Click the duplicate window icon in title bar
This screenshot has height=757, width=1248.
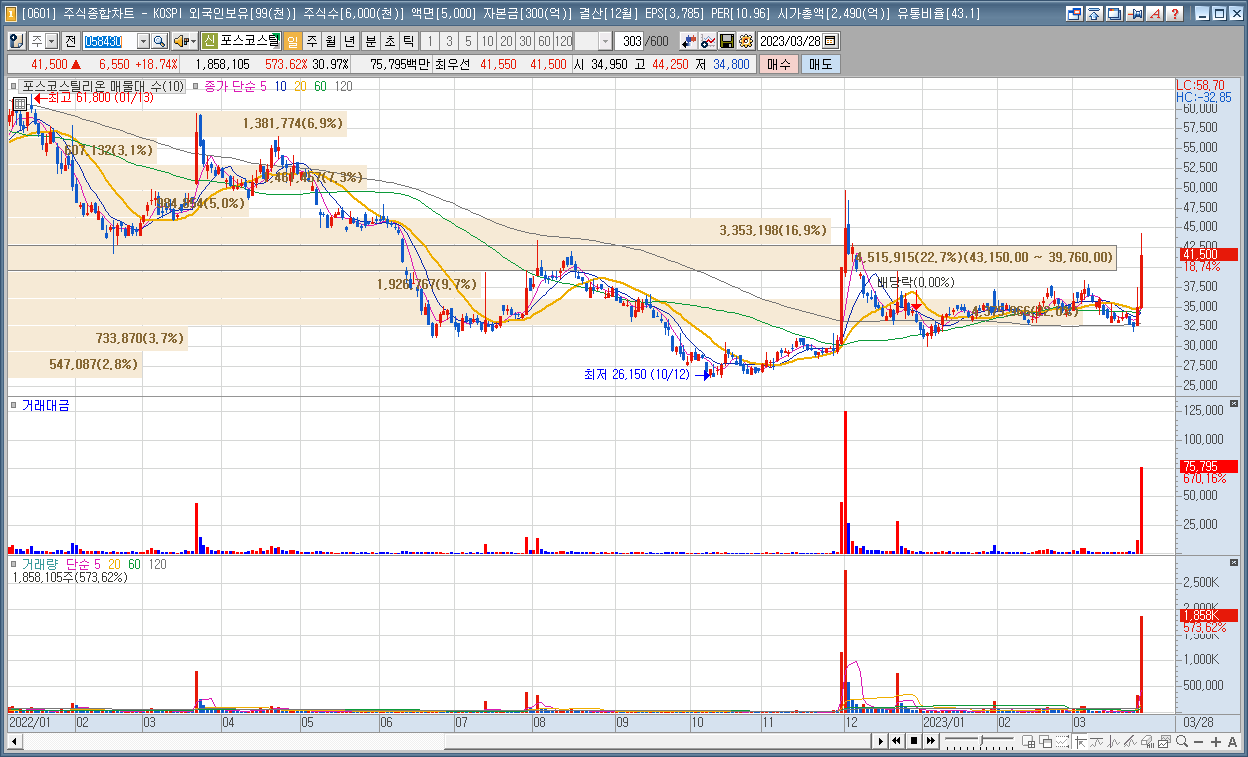[x=1114, y=14]
